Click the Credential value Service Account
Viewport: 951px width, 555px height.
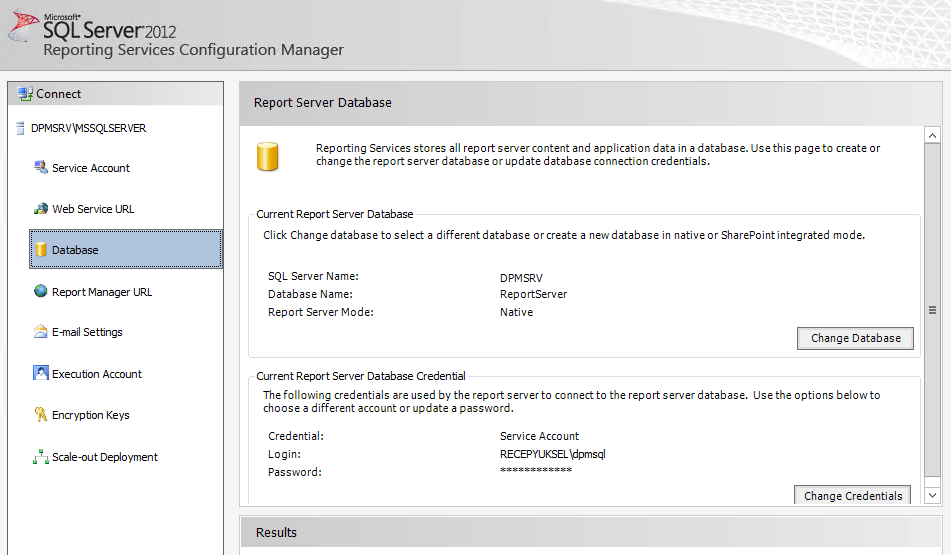[x=539, y=436]
